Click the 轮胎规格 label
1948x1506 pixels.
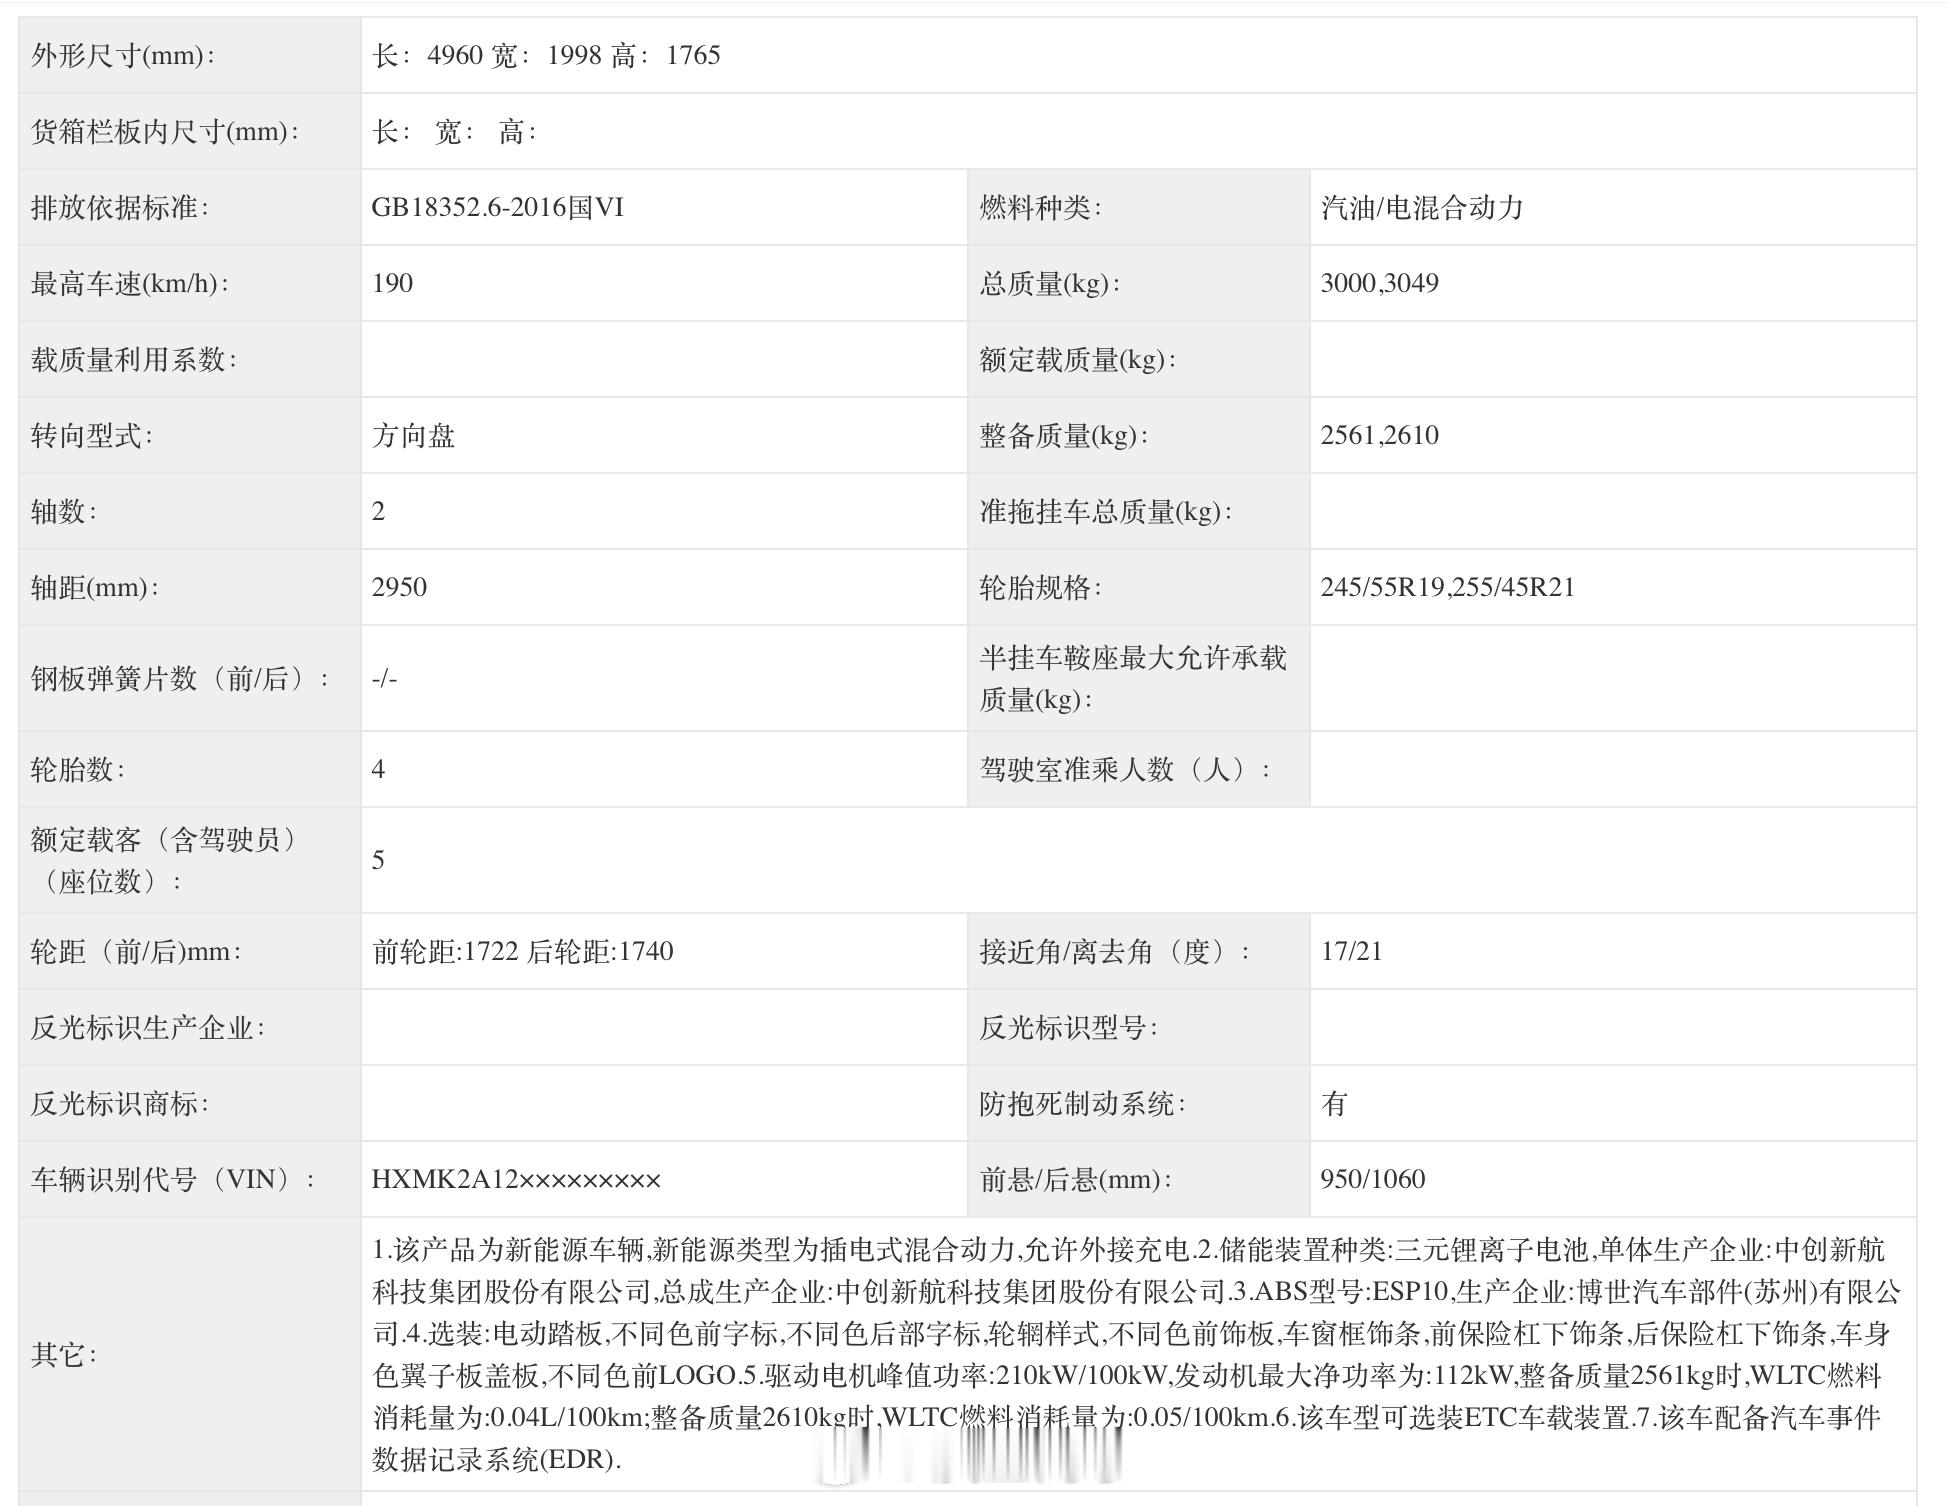1040,587
